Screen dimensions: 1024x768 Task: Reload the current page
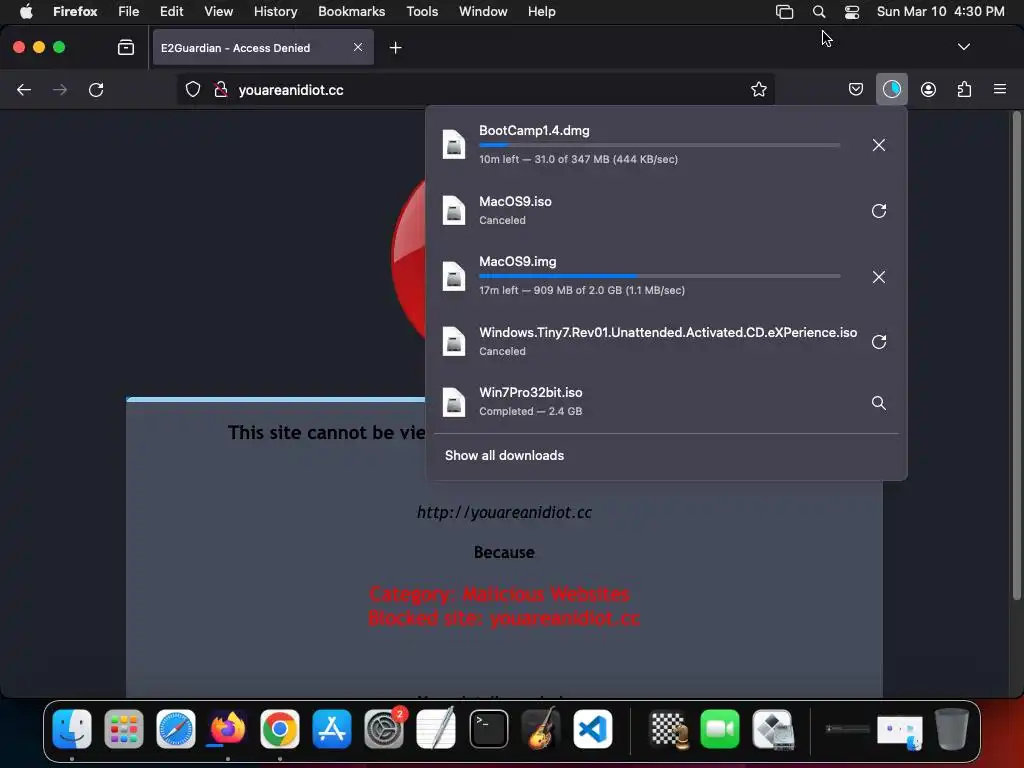tap(96, 89)
